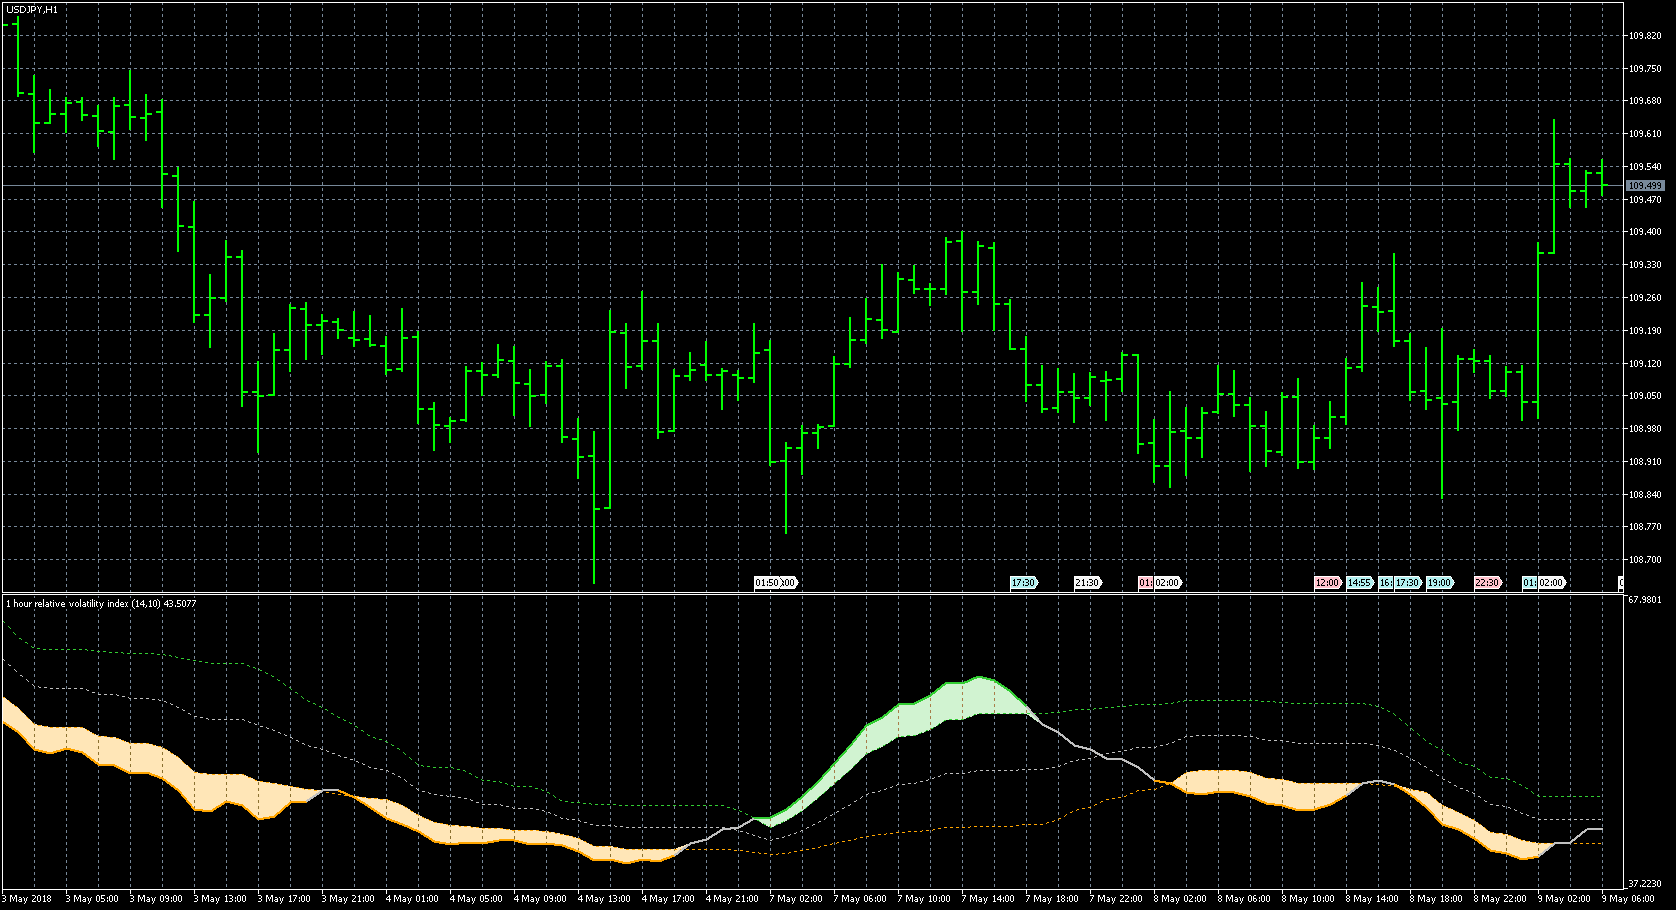Open the 01:50 event marker
Image resolution: width=1676 pixels, height=910 pixels.
(x=767, y=583)
